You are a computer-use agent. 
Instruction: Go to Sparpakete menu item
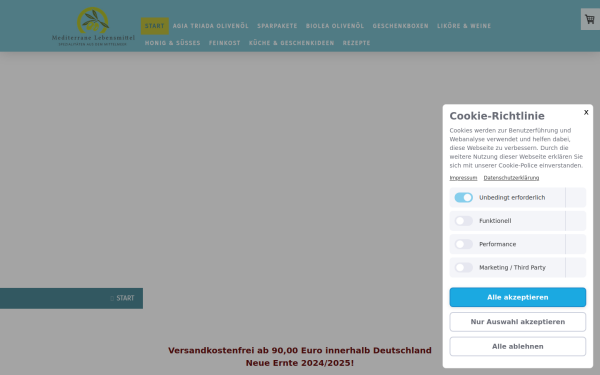[277, 26]
